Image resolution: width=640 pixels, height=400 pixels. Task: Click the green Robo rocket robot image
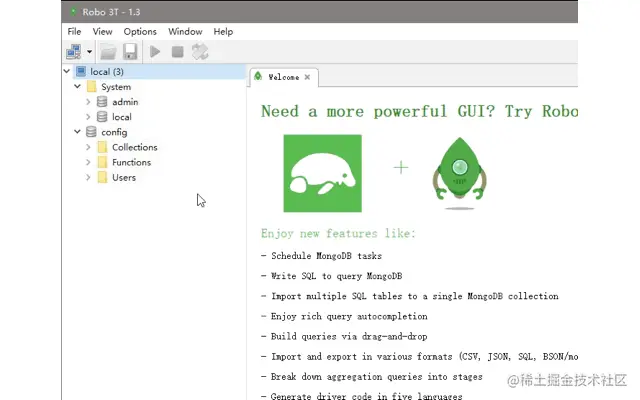pyautogui.click(x=460, y=173)
